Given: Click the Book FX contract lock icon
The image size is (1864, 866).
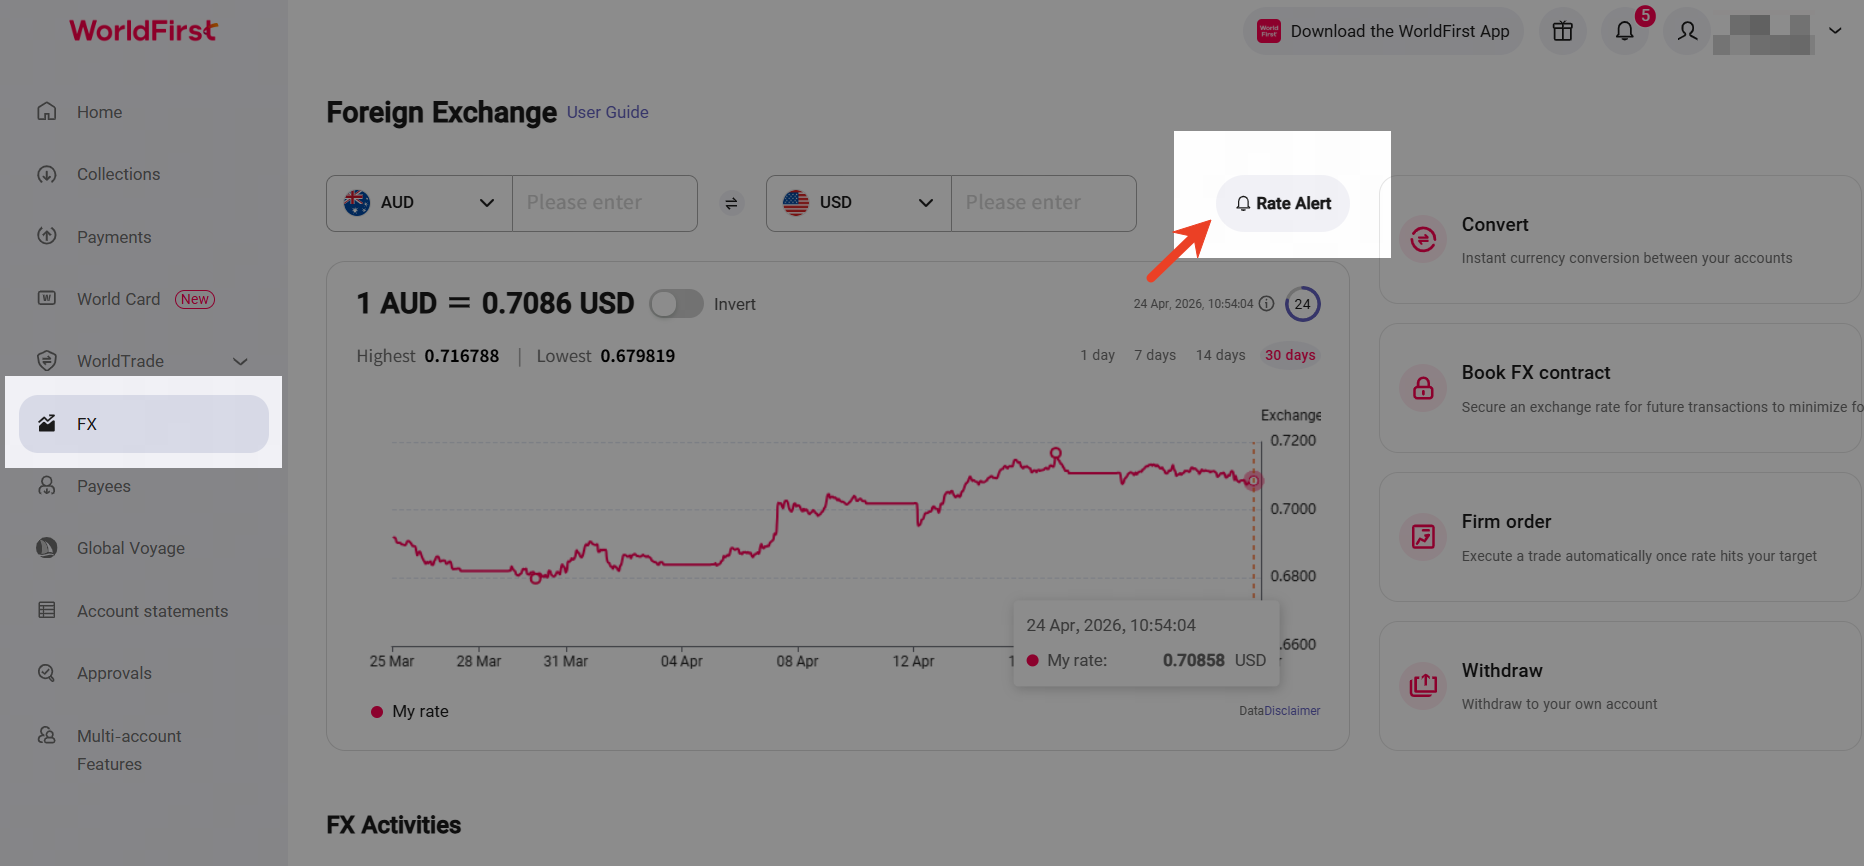Looking at the screenshot, I should coord(1423,388).
